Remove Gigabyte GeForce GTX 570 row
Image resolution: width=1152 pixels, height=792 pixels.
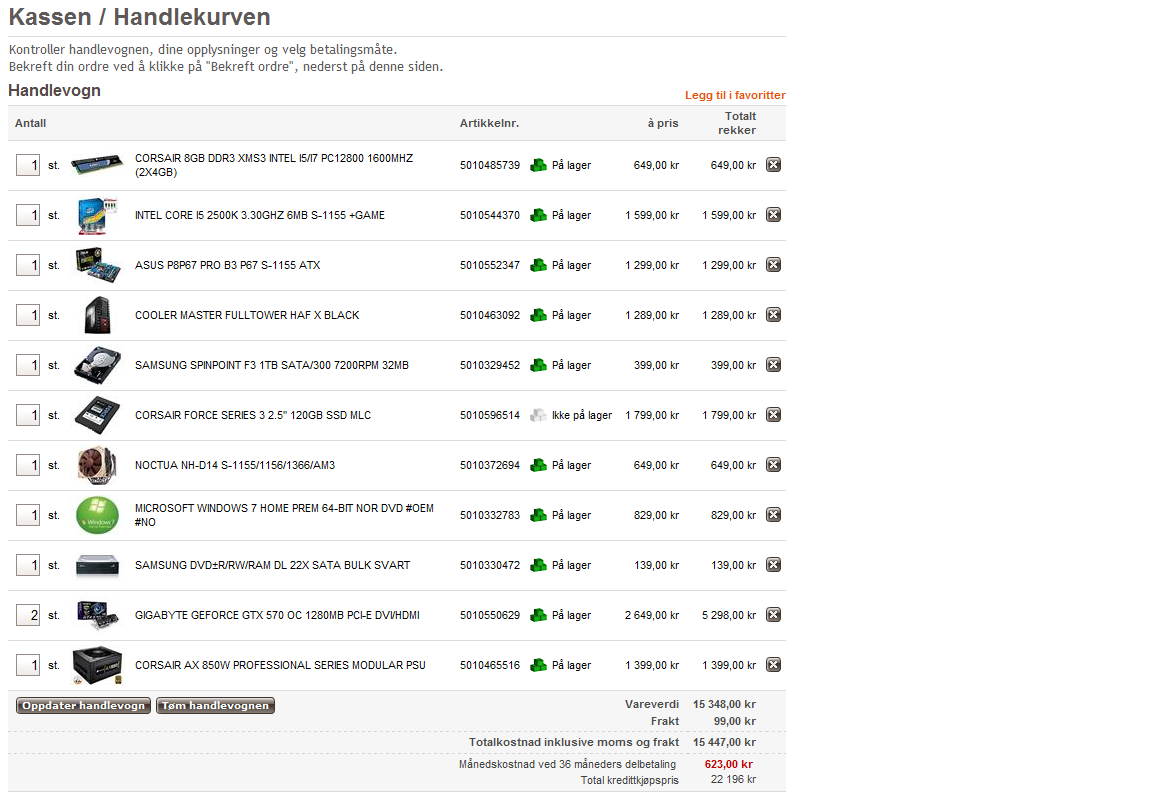(x=773, y=614)
